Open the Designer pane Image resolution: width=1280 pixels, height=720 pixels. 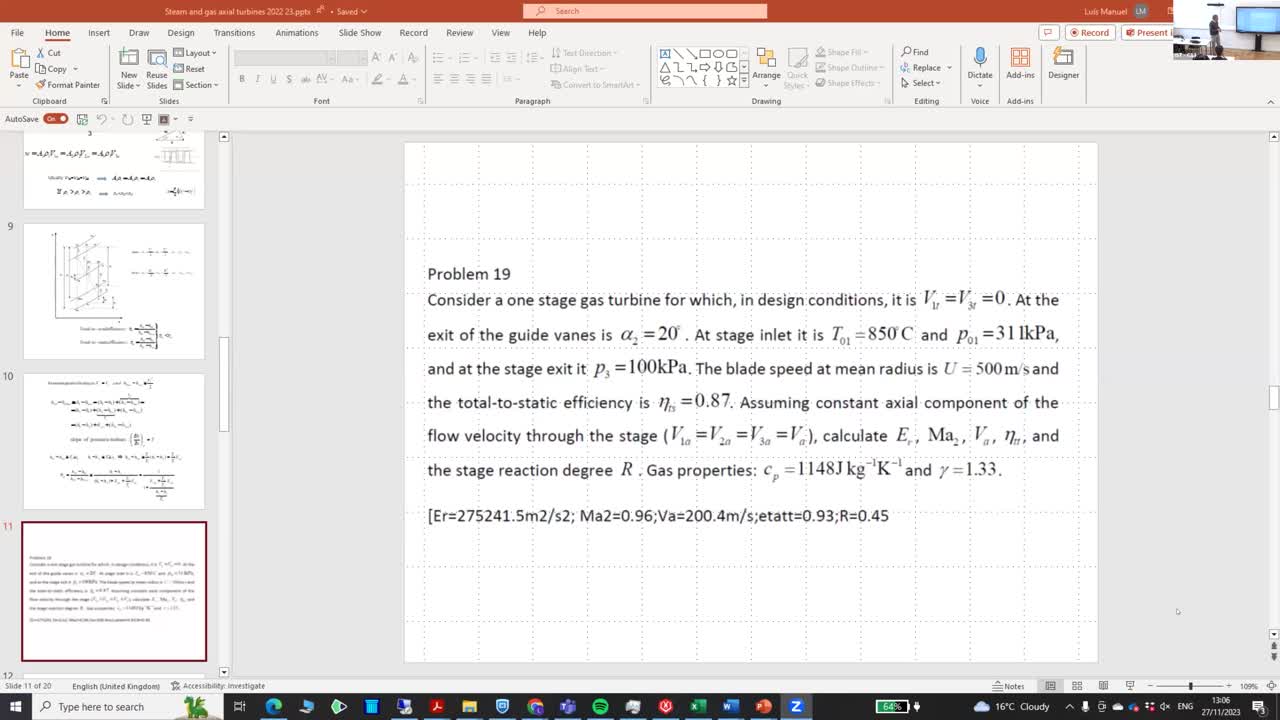coord(1063,64)
